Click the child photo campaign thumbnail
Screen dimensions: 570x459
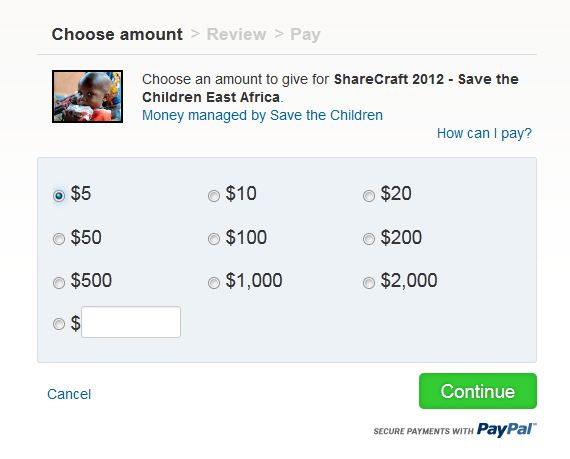(x=87, y=96)
